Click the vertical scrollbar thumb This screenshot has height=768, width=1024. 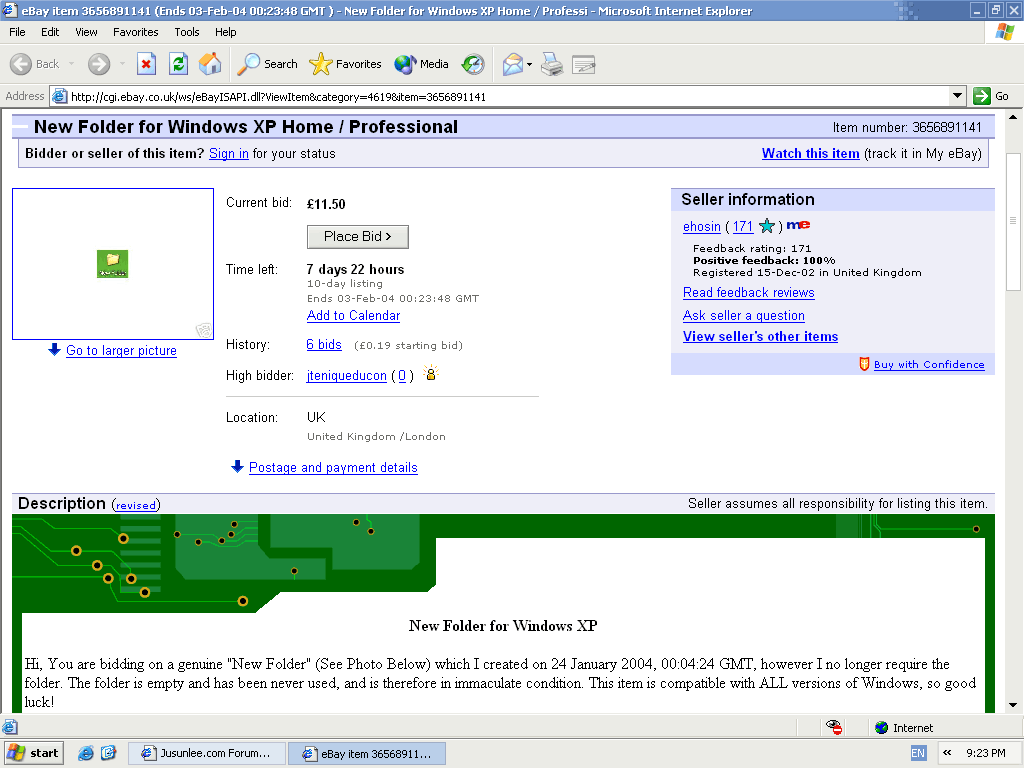tap(1013, 221)
